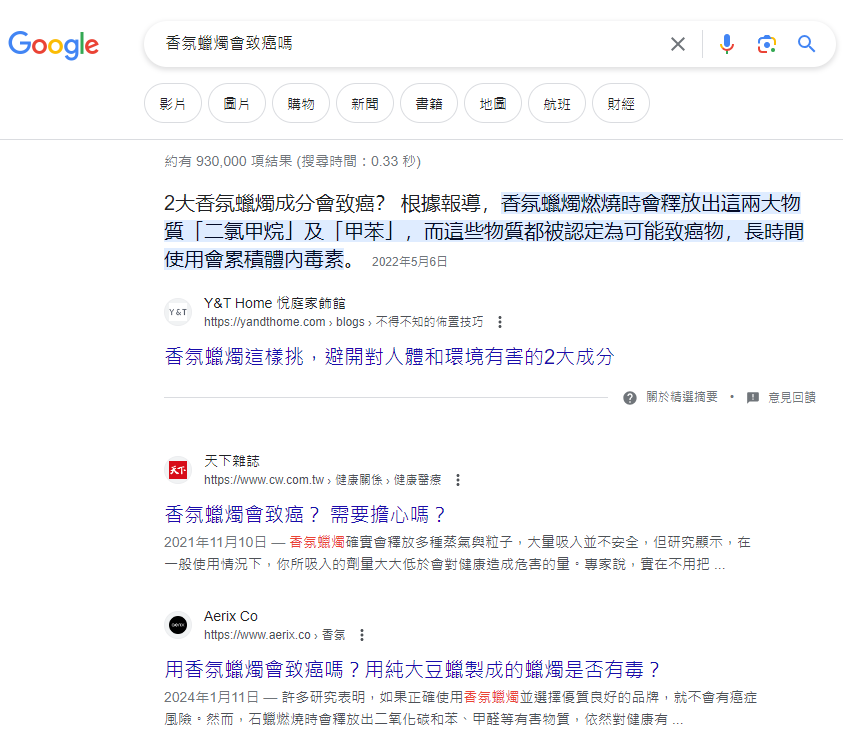Click the 天下雜誌 site name
This screenshot has height=746, width=843.
coord(232,461)
